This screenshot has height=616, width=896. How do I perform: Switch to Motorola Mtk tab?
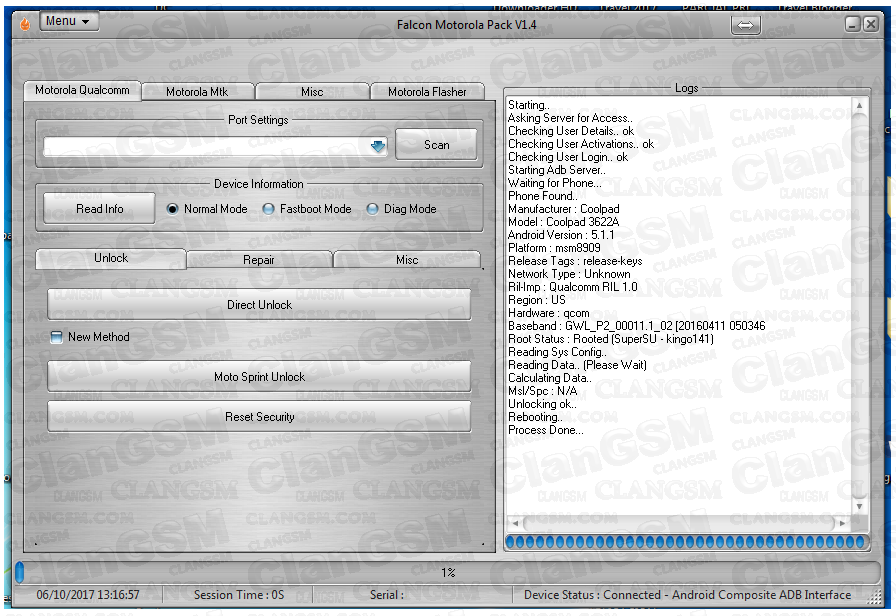click(x=197, y=92)
